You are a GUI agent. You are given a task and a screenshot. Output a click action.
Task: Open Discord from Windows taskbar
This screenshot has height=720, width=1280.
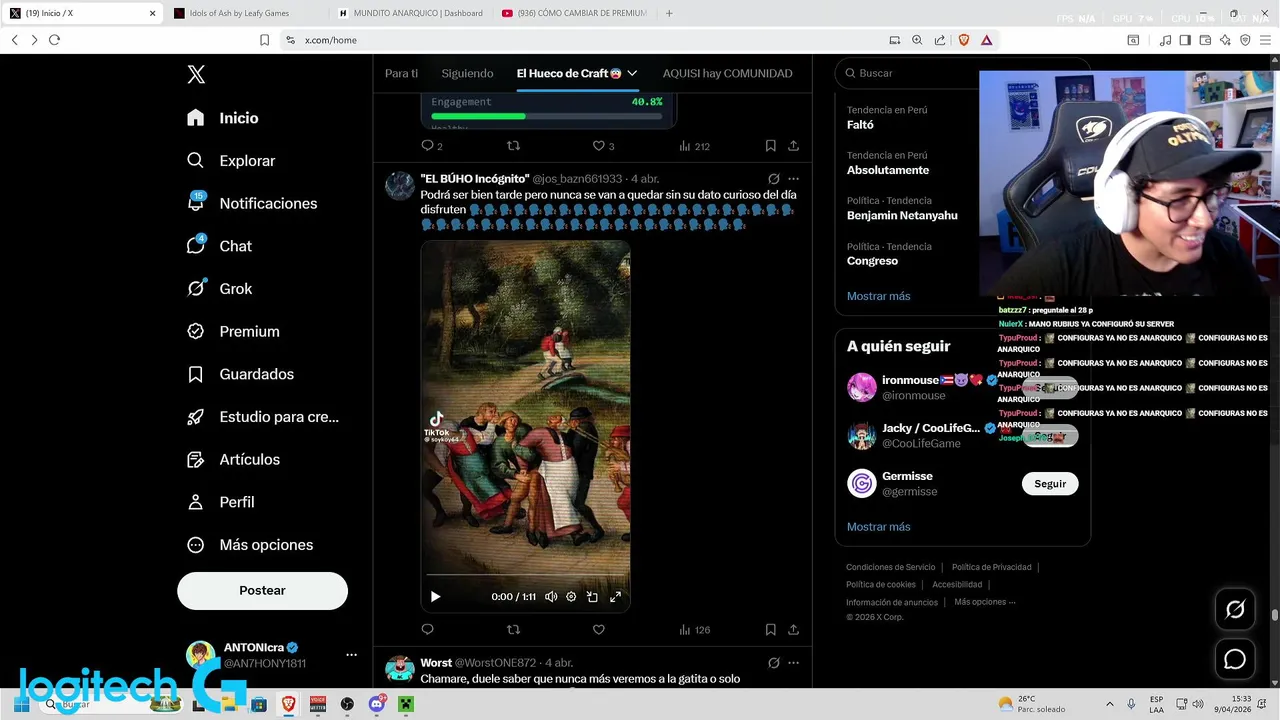[376, 704]
